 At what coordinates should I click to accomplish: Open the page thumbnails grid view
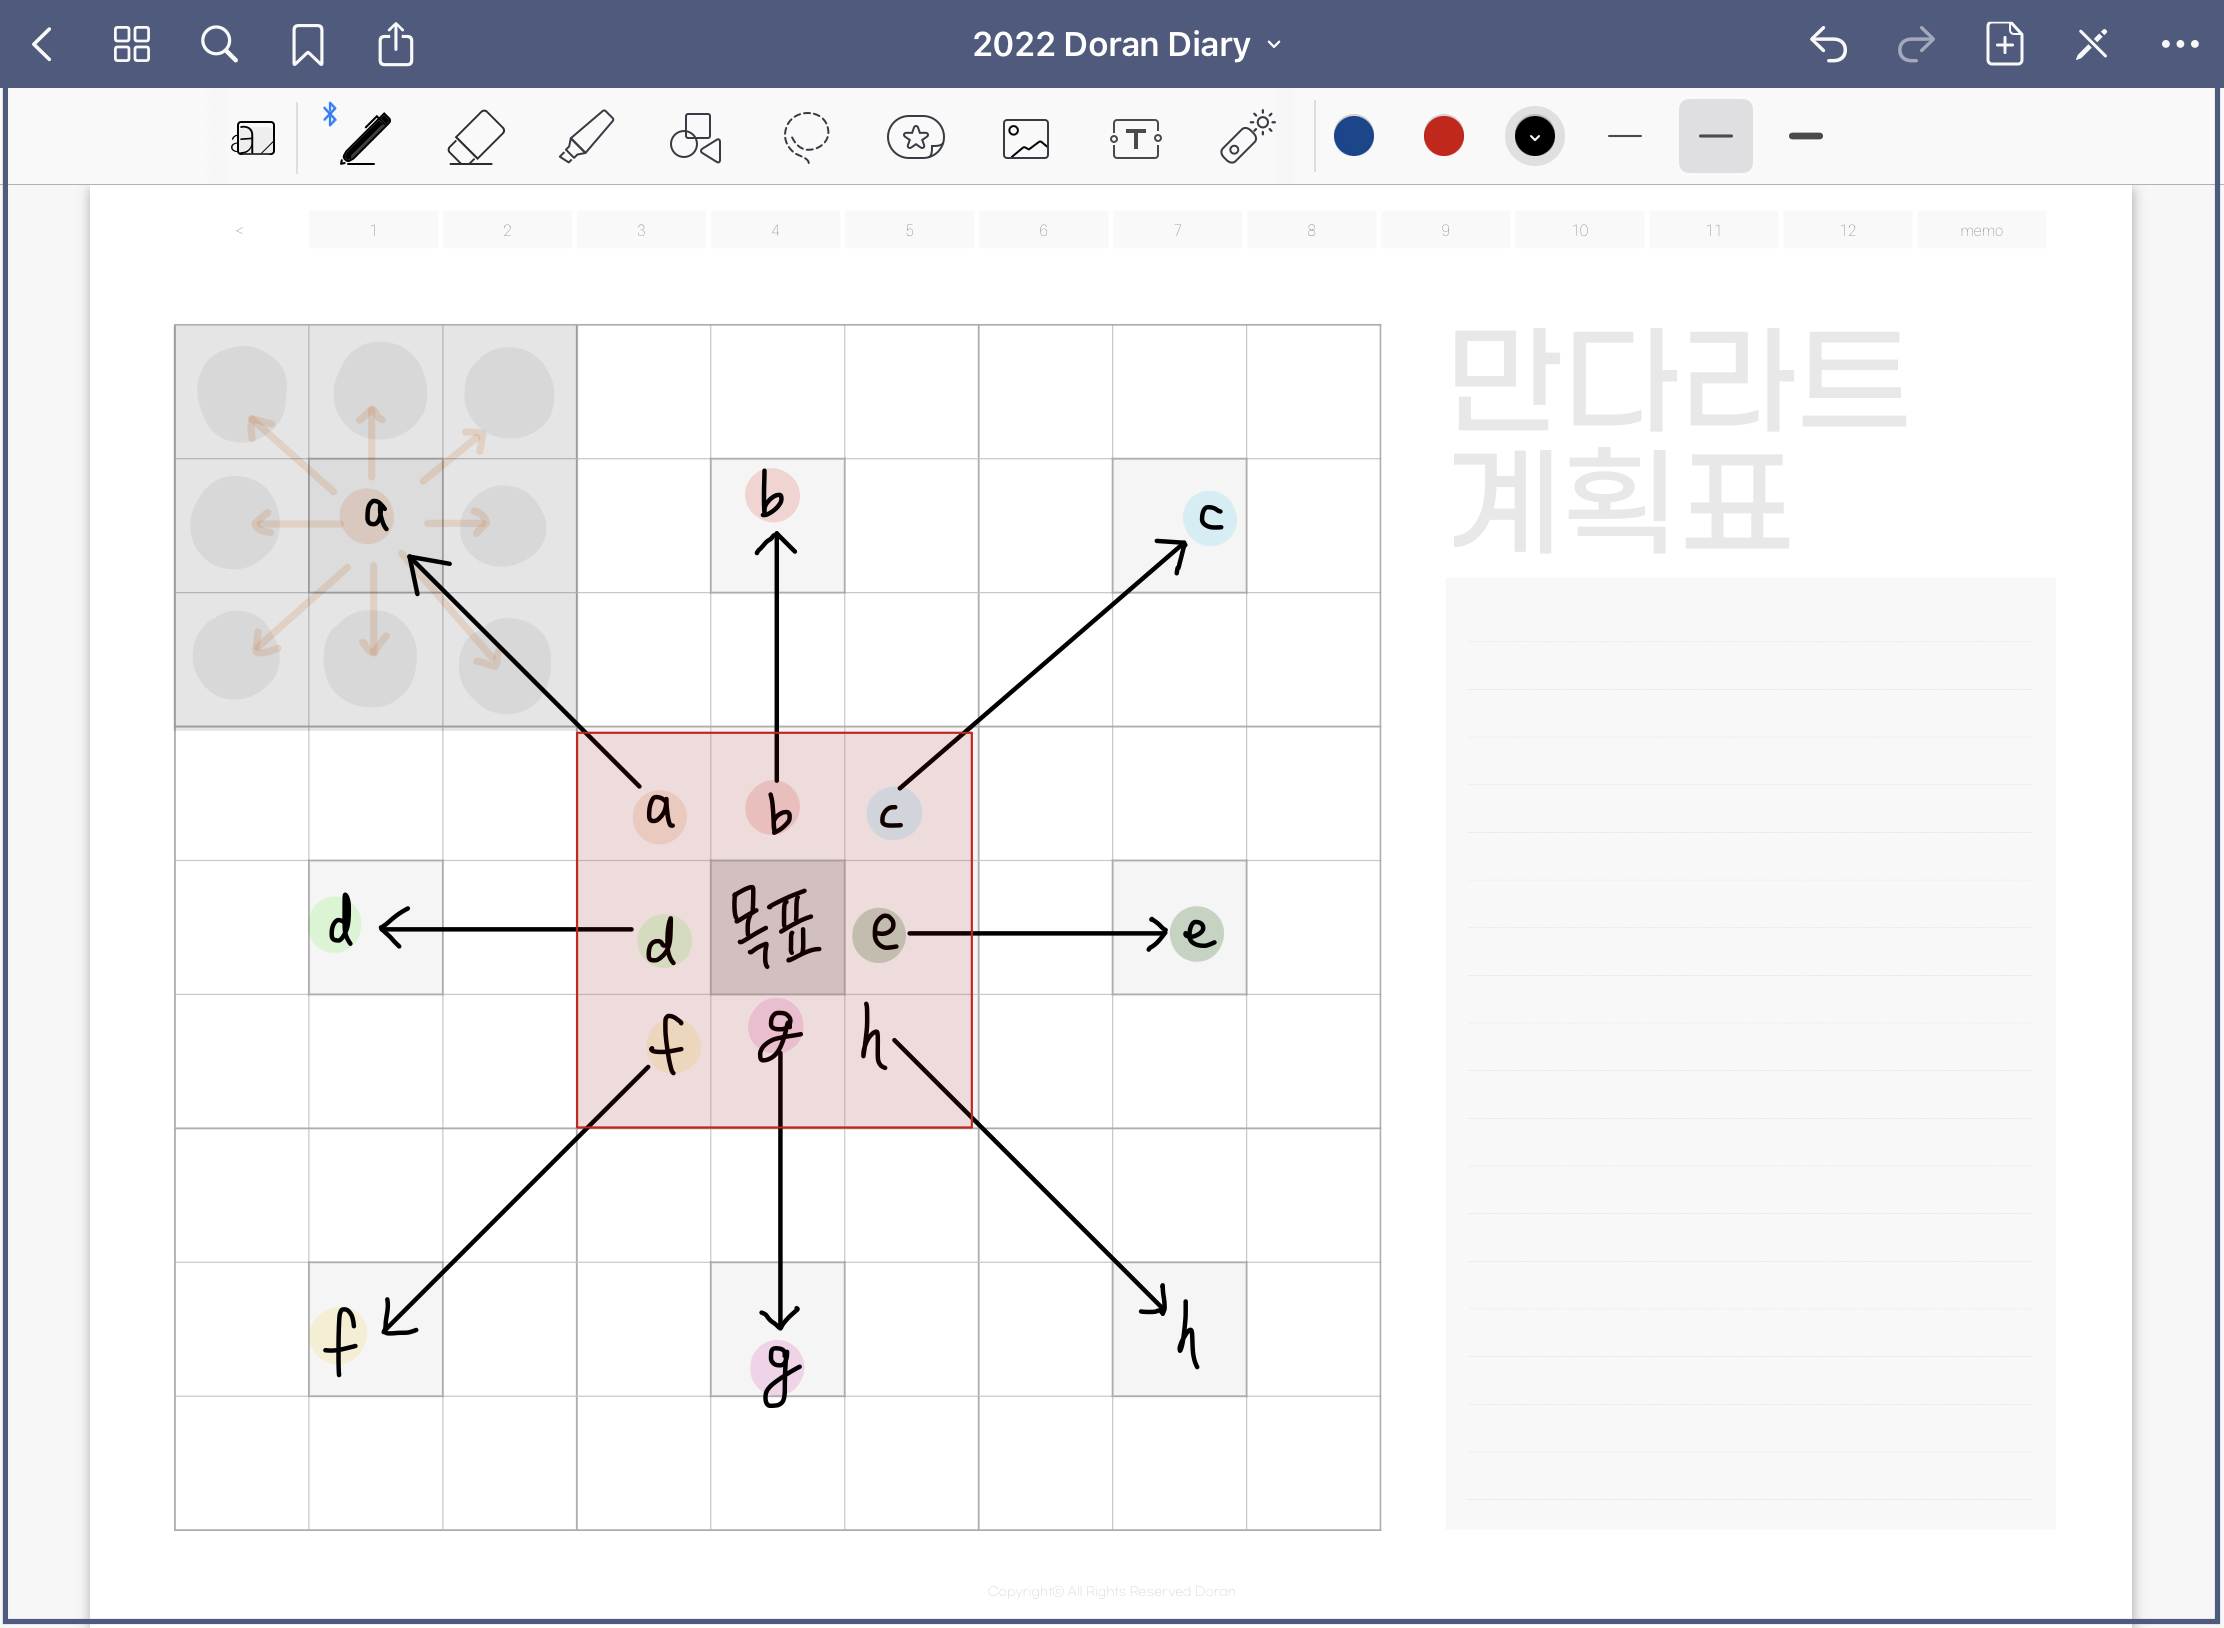click(131, 45)
